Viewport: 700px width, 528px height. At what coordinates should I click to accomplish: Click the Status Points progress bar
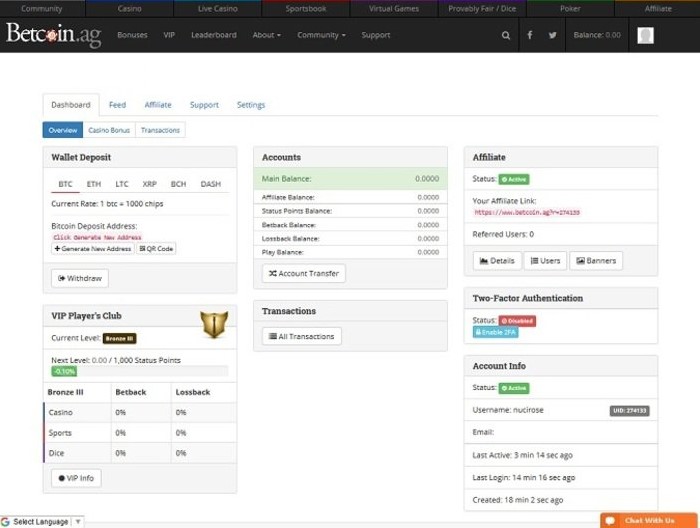point(140,371)
